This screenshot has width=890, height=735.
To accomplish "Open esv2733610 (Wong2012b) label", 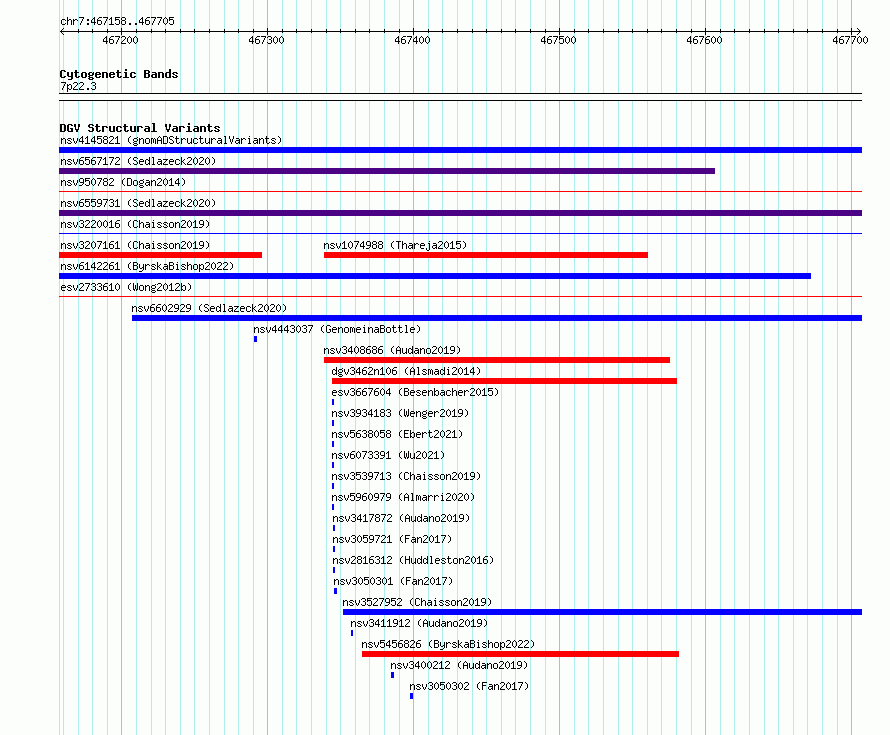I will click(x=126, y=287).
